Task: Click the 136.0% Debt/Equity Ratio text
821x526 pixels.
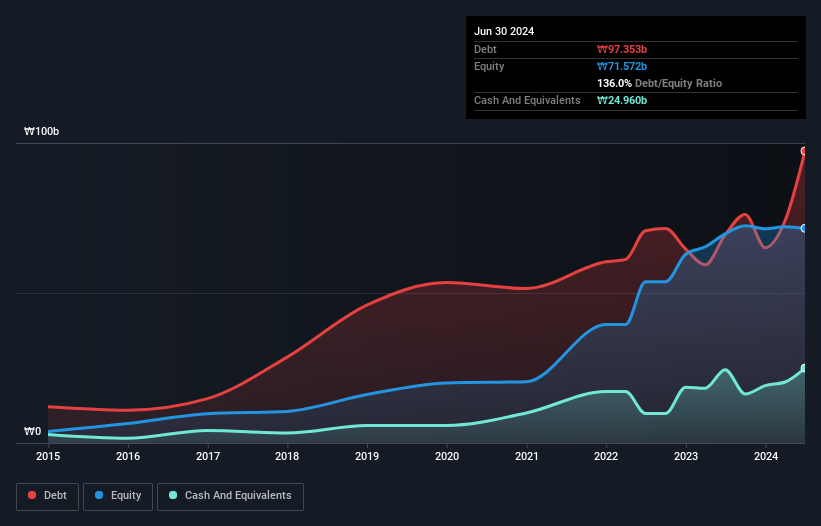Action: pyautogui.click(x=659, y=83)
